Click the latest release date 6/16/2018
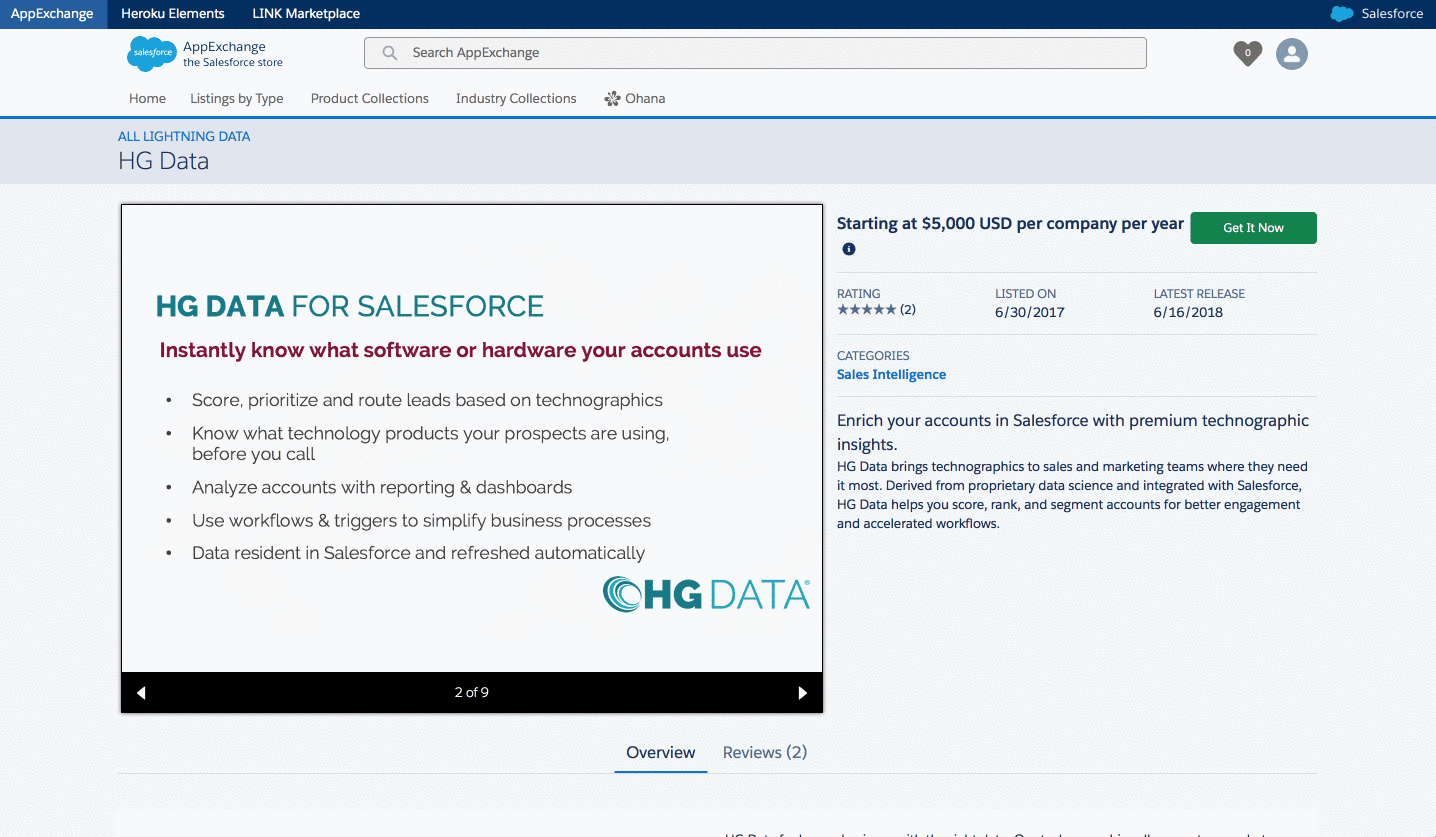Screen dimensions: 1436x837 coord(1188,312)
